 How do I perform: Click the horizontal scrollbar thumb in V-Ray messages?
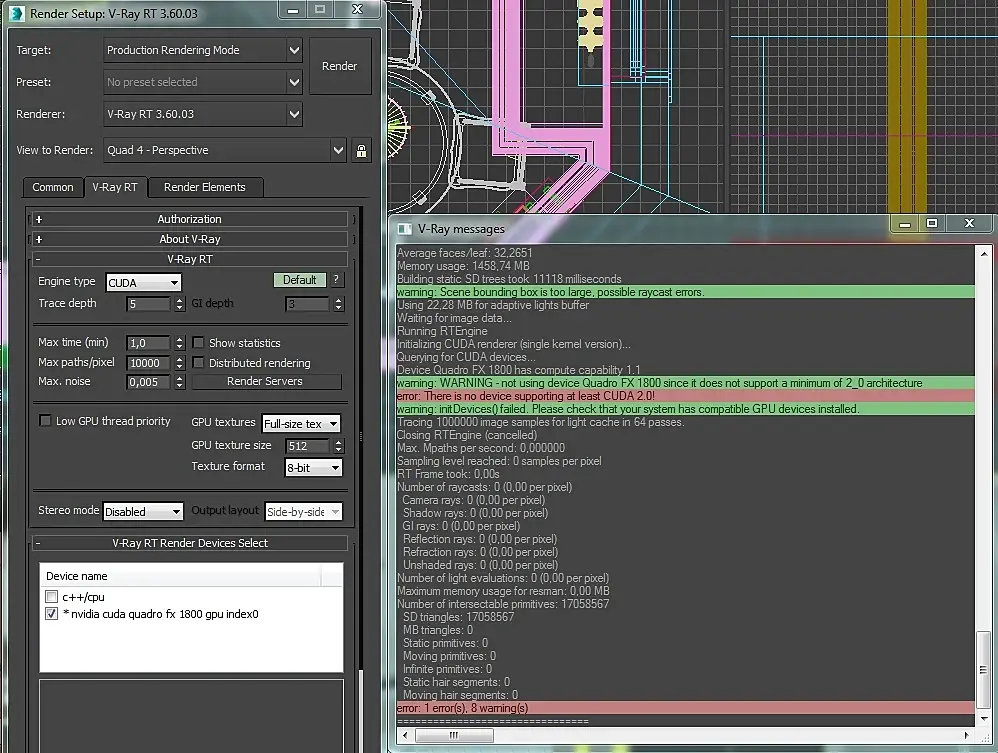tap(454, 735)
